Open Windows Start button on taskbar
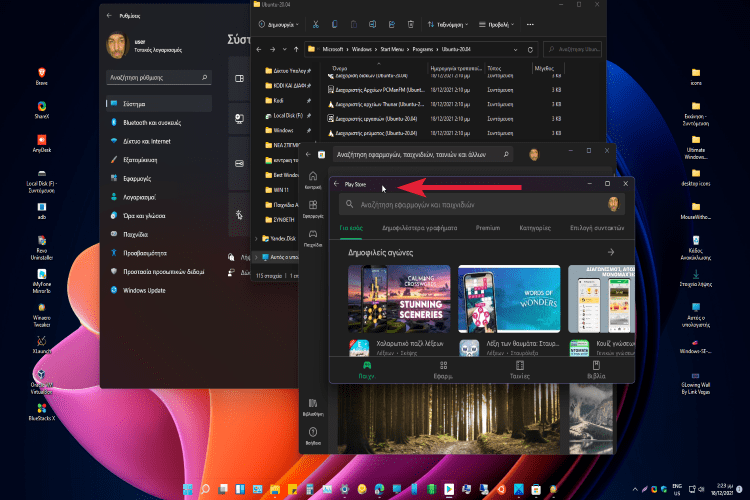 coord(188,489)
